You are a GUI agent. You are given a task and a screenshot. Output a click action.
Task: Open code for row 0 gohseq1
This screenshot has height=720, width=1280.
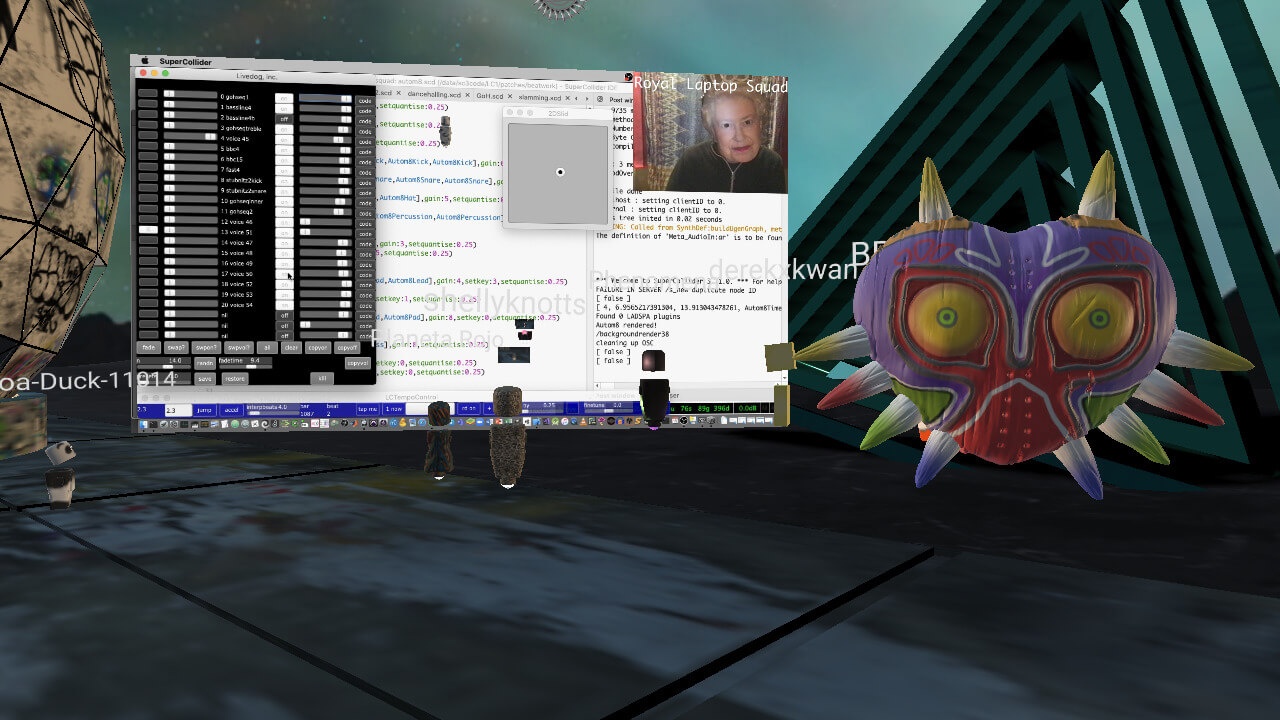(x=365, y=100)
